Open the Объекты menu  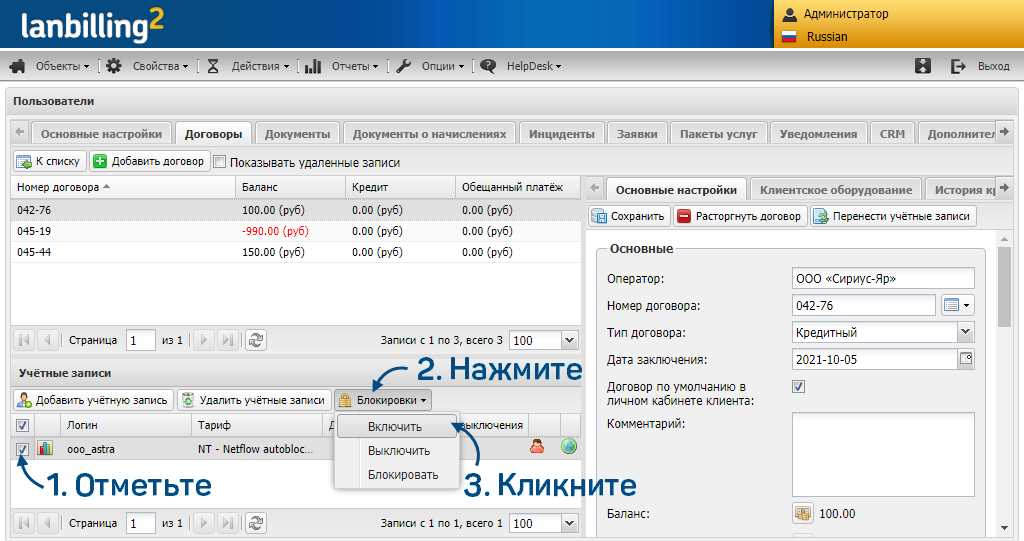pyautogui.click(x=62, y=66)
